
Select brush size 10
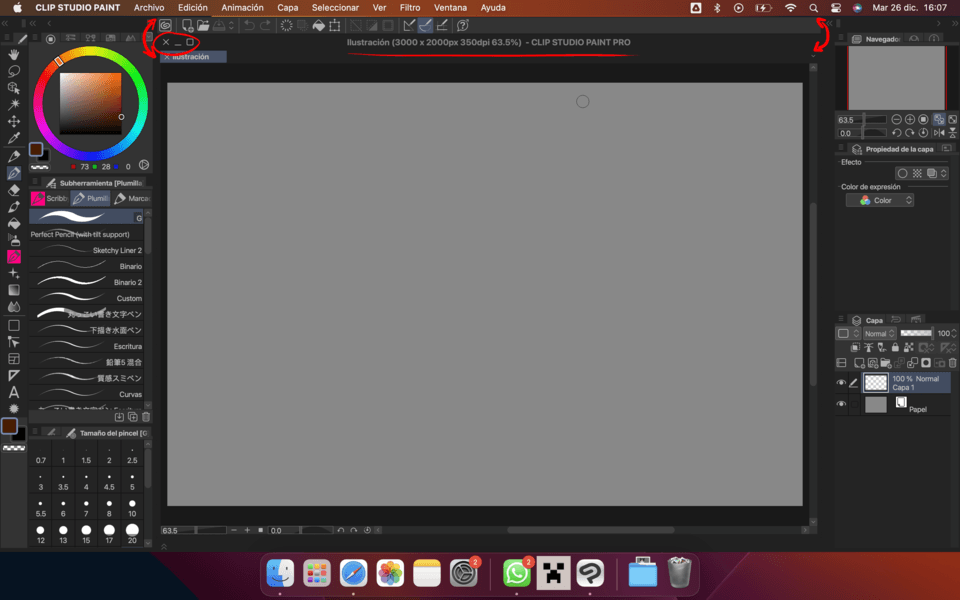tap(132, 508)
